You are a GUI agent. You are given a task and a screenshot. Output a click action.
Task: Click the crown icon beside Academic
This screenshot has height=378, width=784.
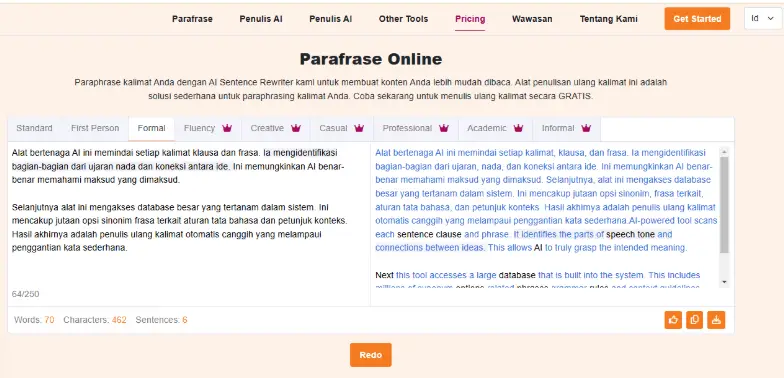[x=518, y=128]
